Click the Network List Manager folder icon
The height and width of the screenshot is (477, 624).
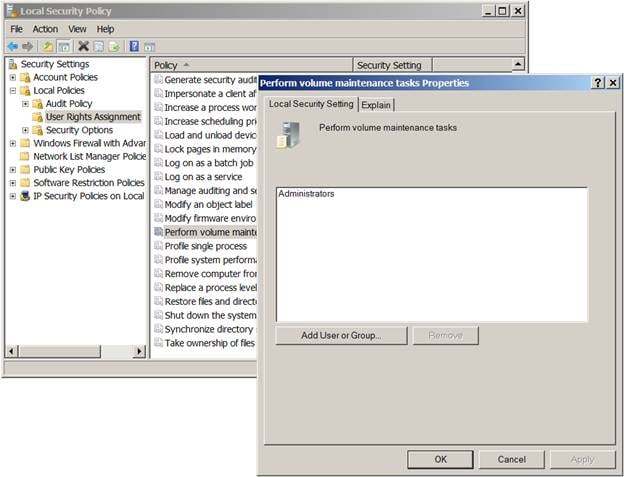point(25,156)
